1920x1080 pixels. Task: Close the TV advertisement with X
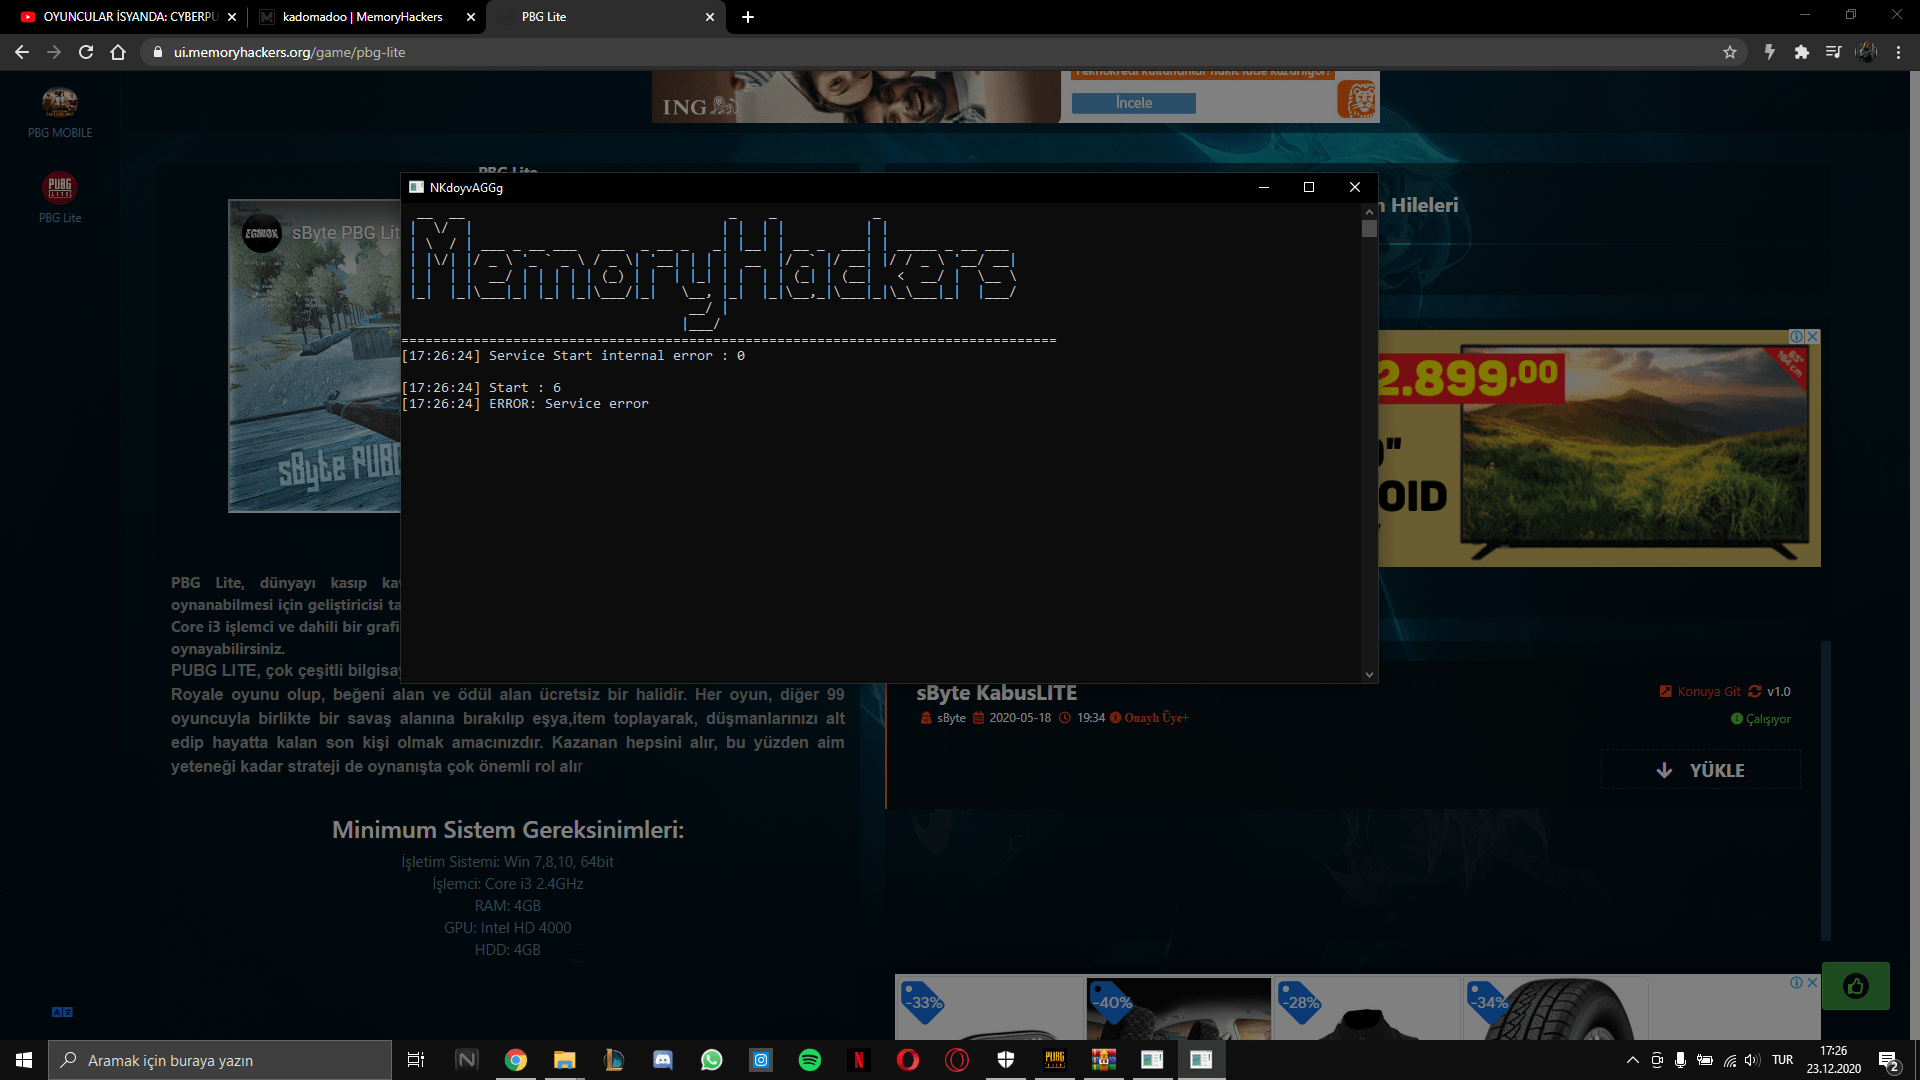(x=1812, y=337)
